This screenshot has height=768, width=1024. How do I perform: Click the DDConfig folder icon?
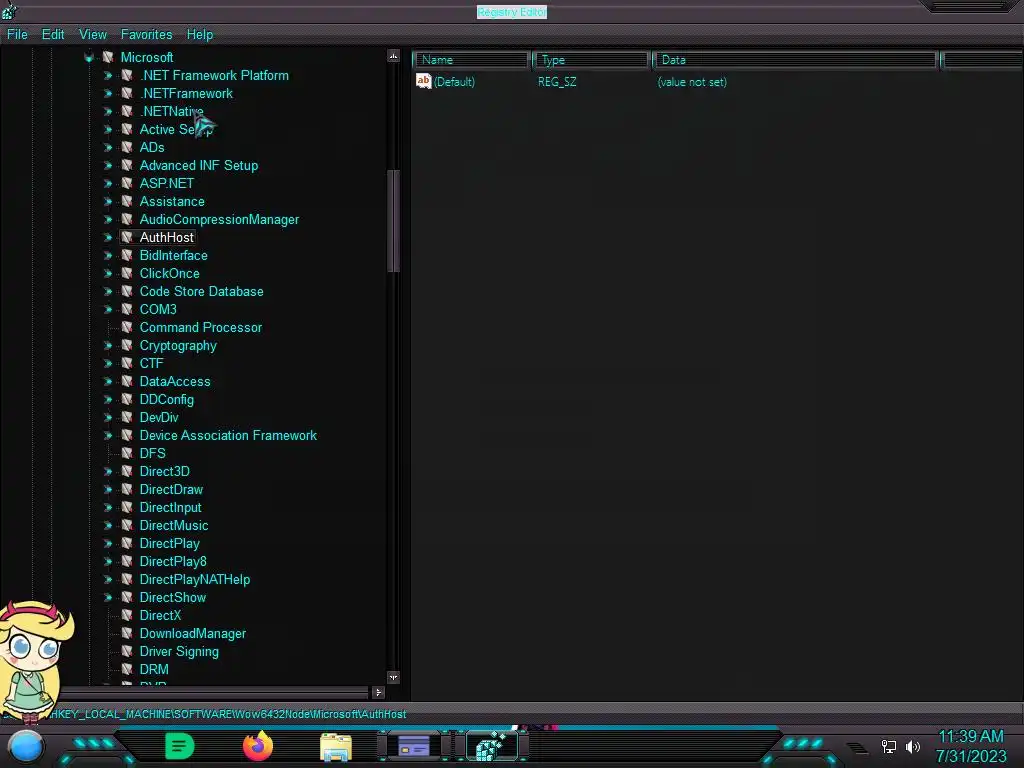click(x=127, y=399)
